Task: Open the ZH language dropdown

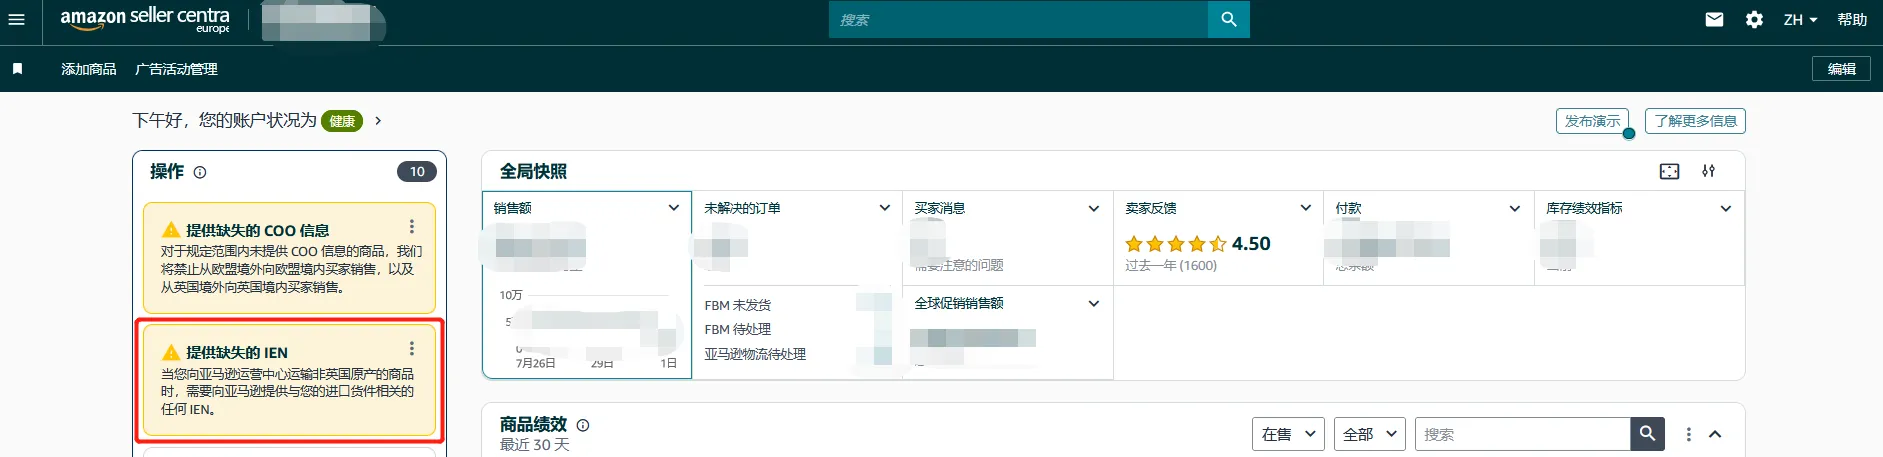Action: click(1800, 19)
